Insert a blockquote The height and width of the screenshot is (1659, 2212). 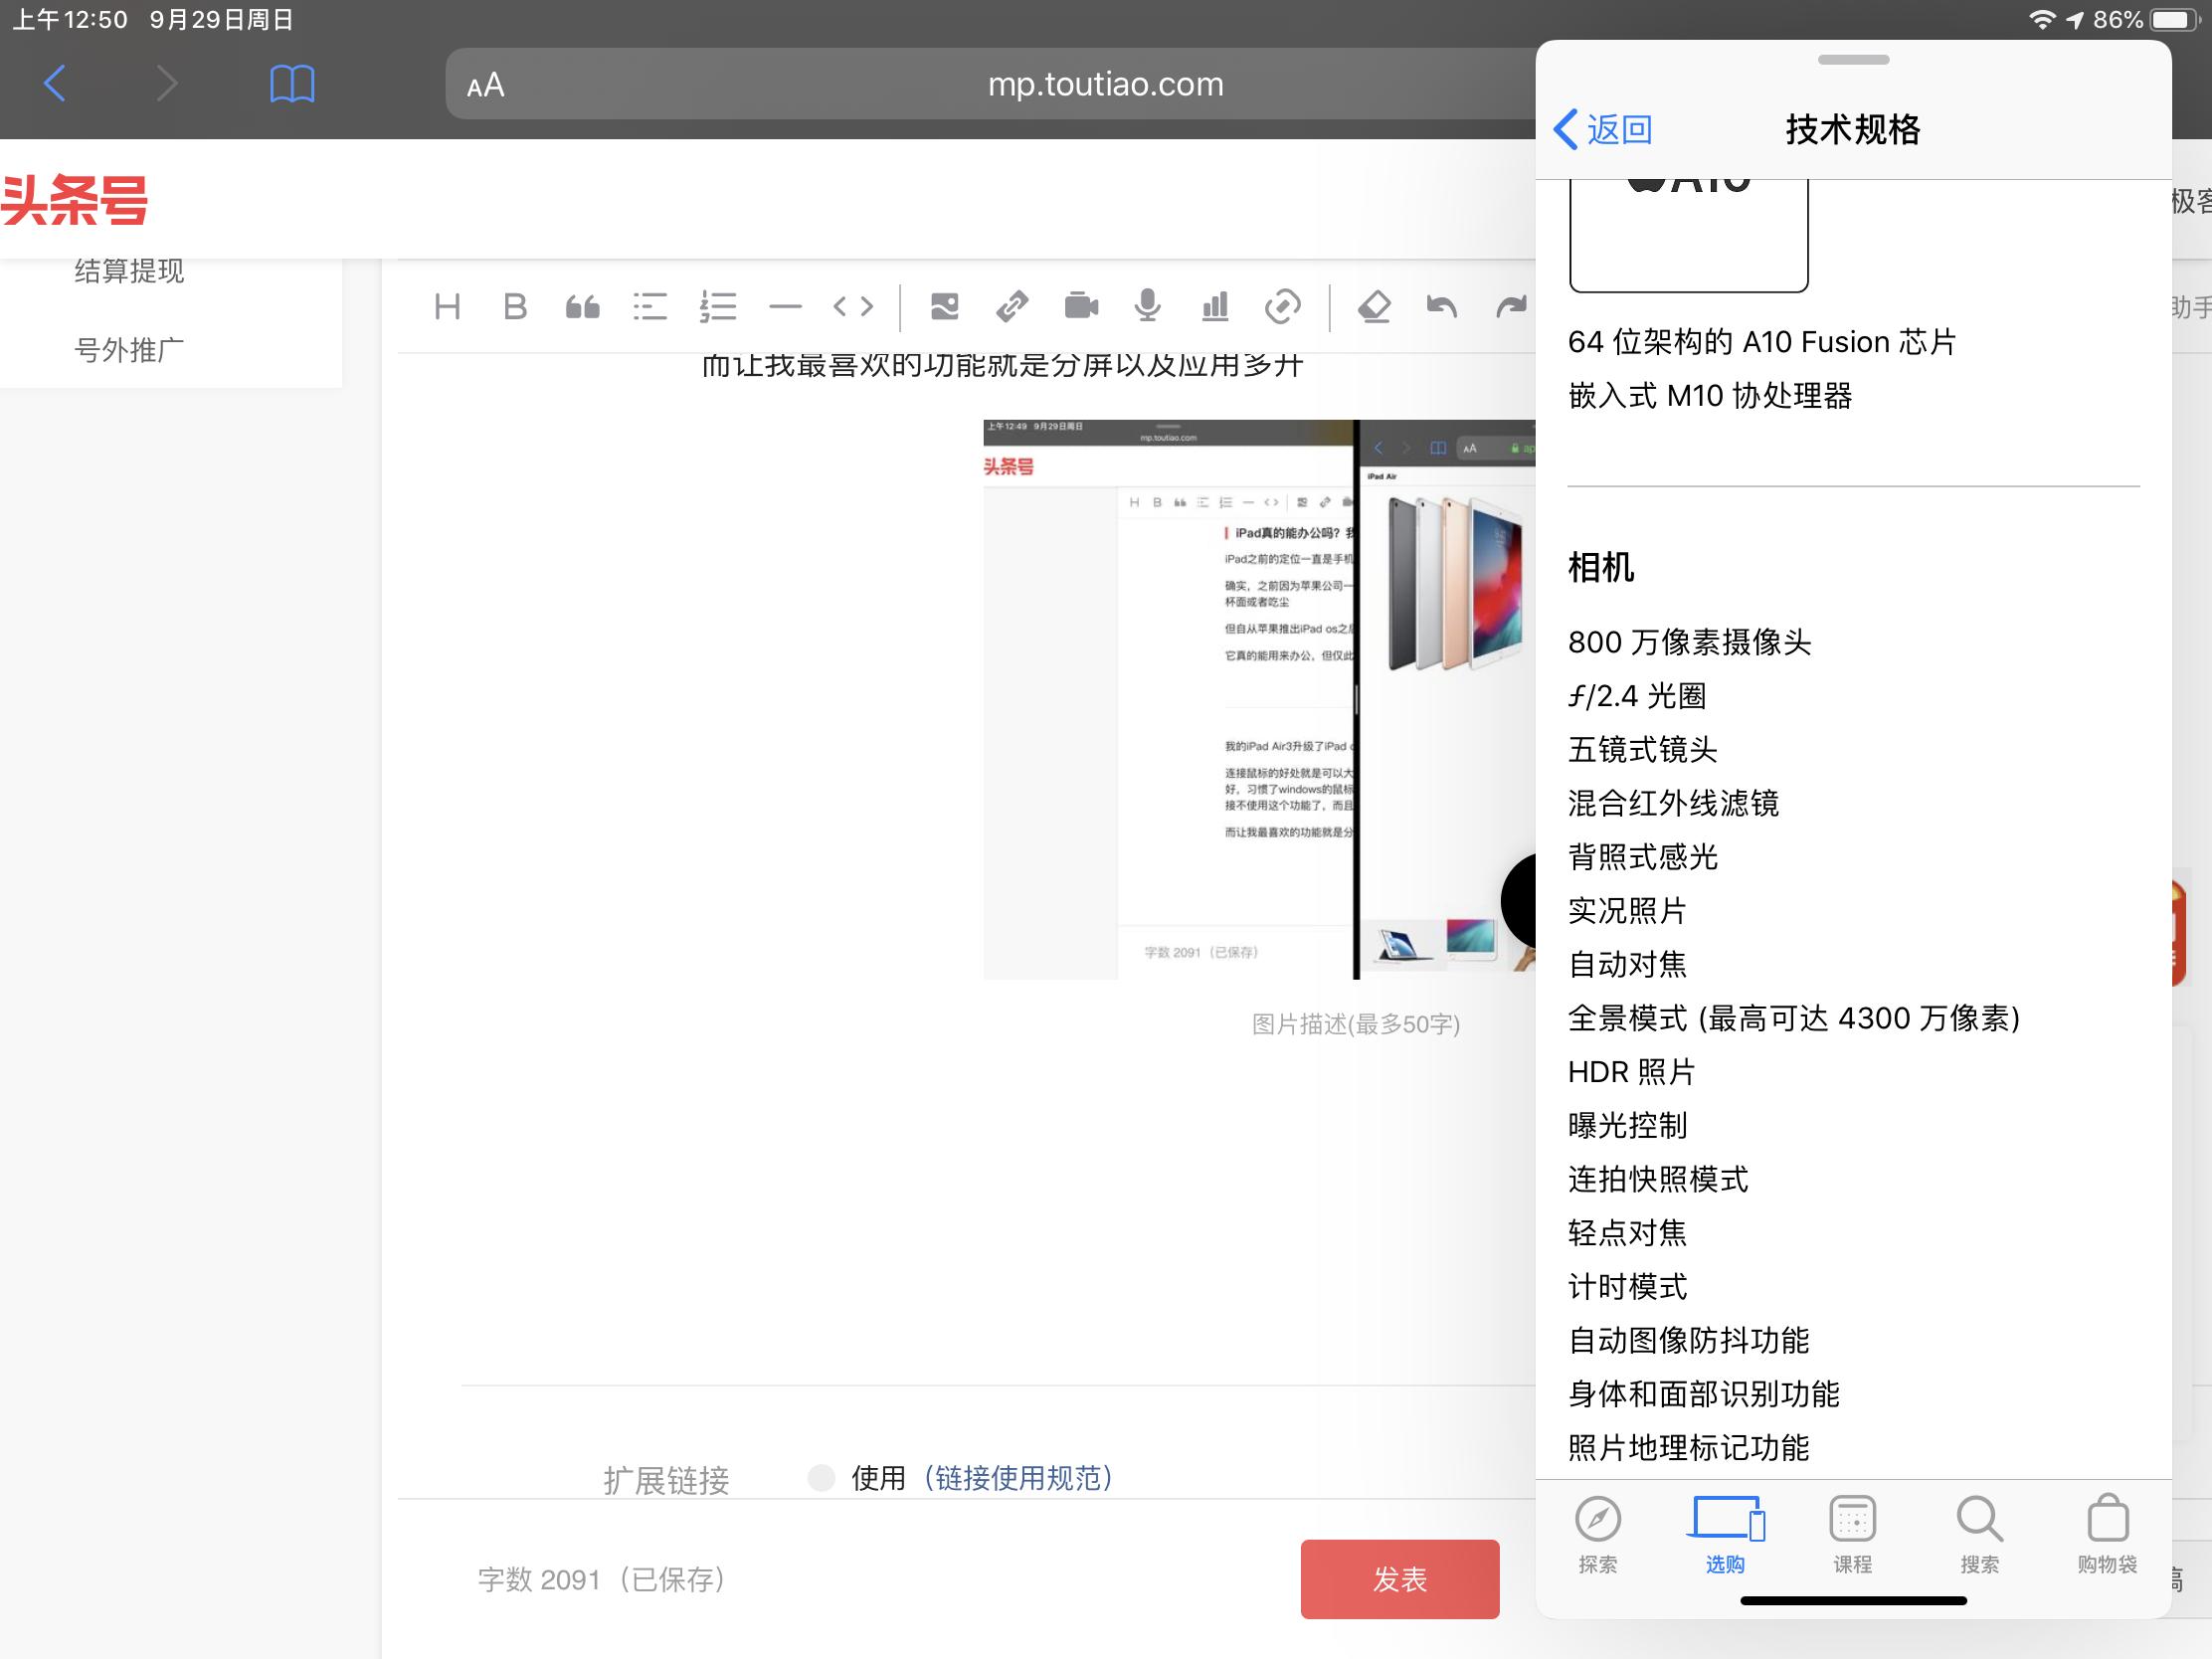point(583,307)
